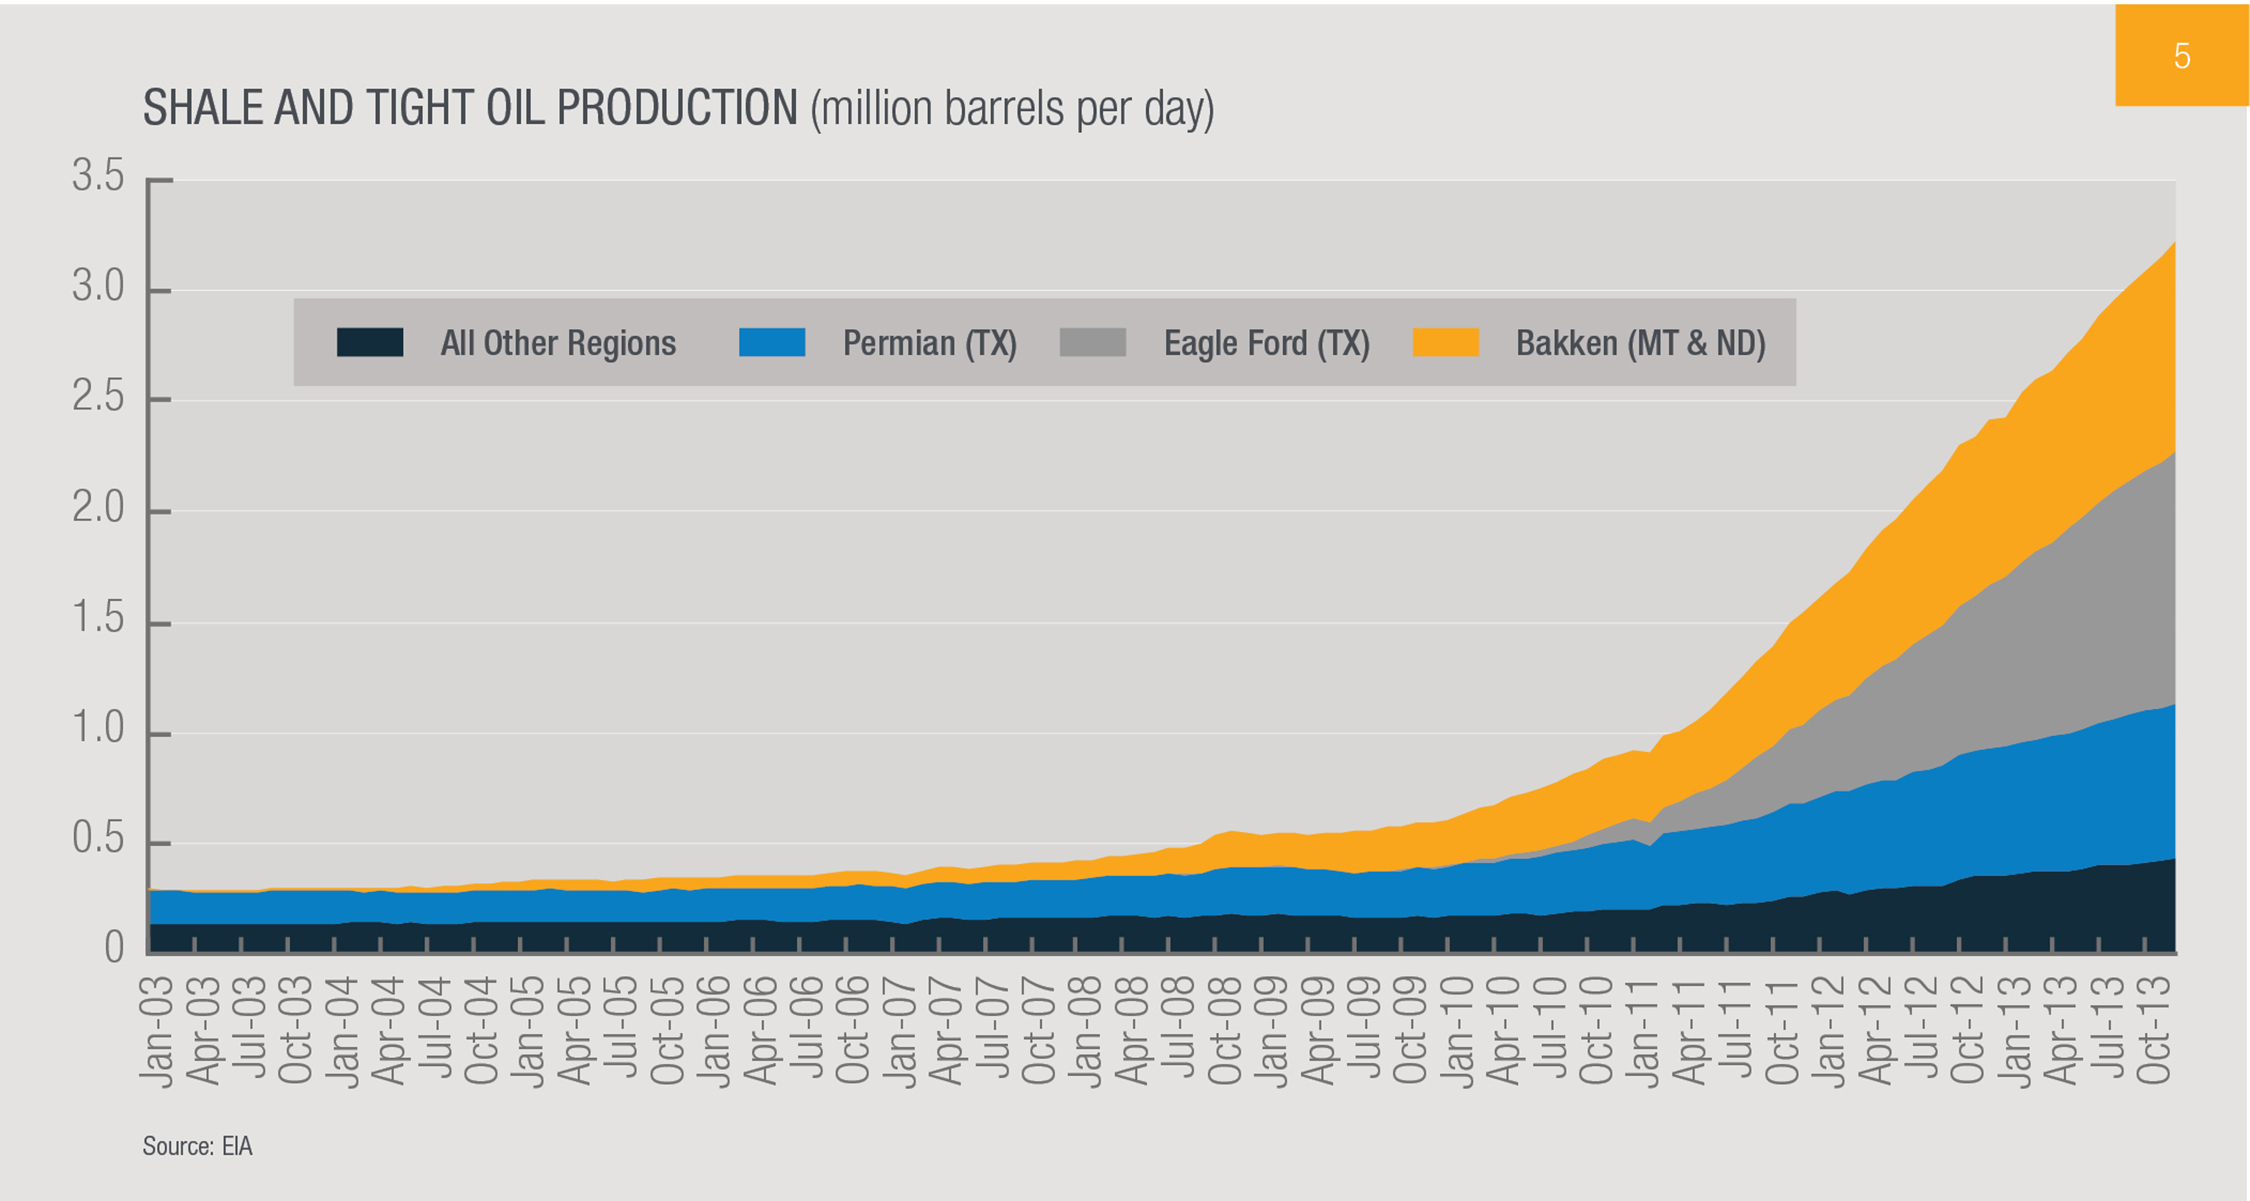Click the Oct-13 x-axis label
Screen dimensions: 2250x1201
pyautogui.click(x=2153, y=1030)
